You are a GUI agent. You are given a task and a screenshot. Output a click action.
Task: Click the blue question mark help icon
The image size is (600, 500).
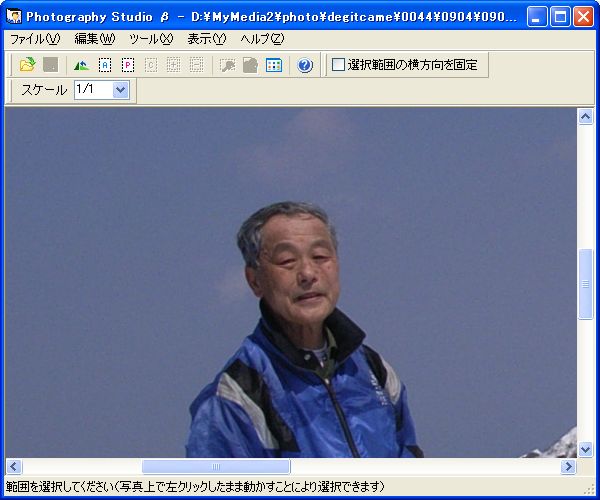point(305,65)
